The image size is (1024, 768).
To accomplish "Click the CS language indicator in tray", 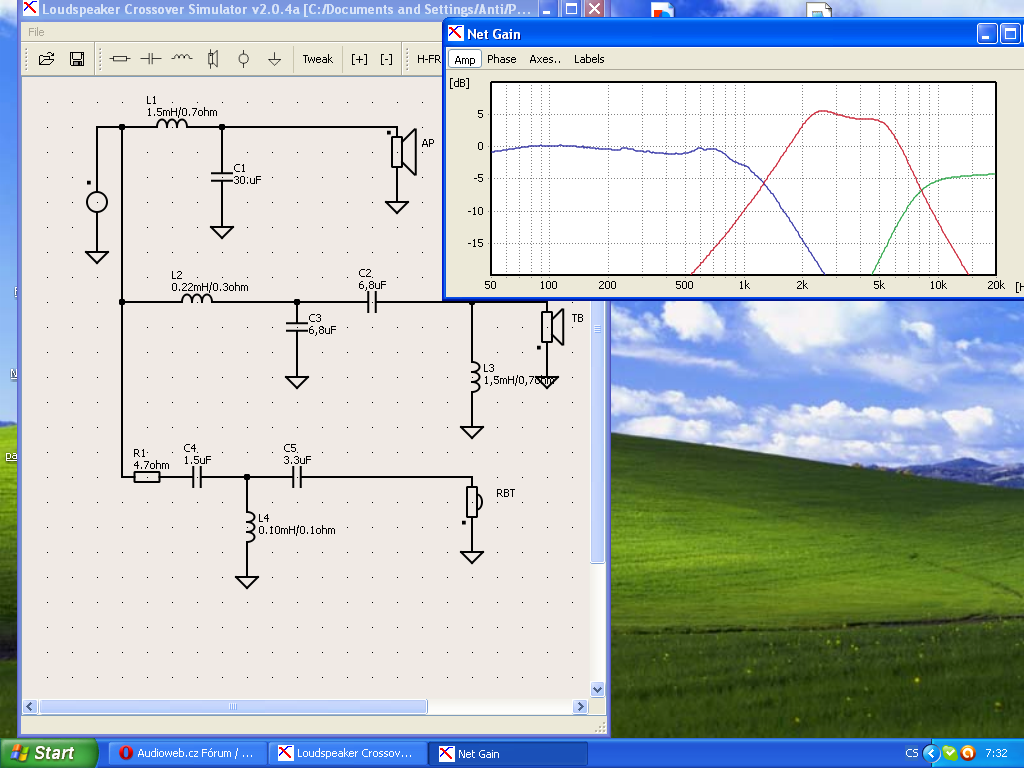I will pos(912,754).
